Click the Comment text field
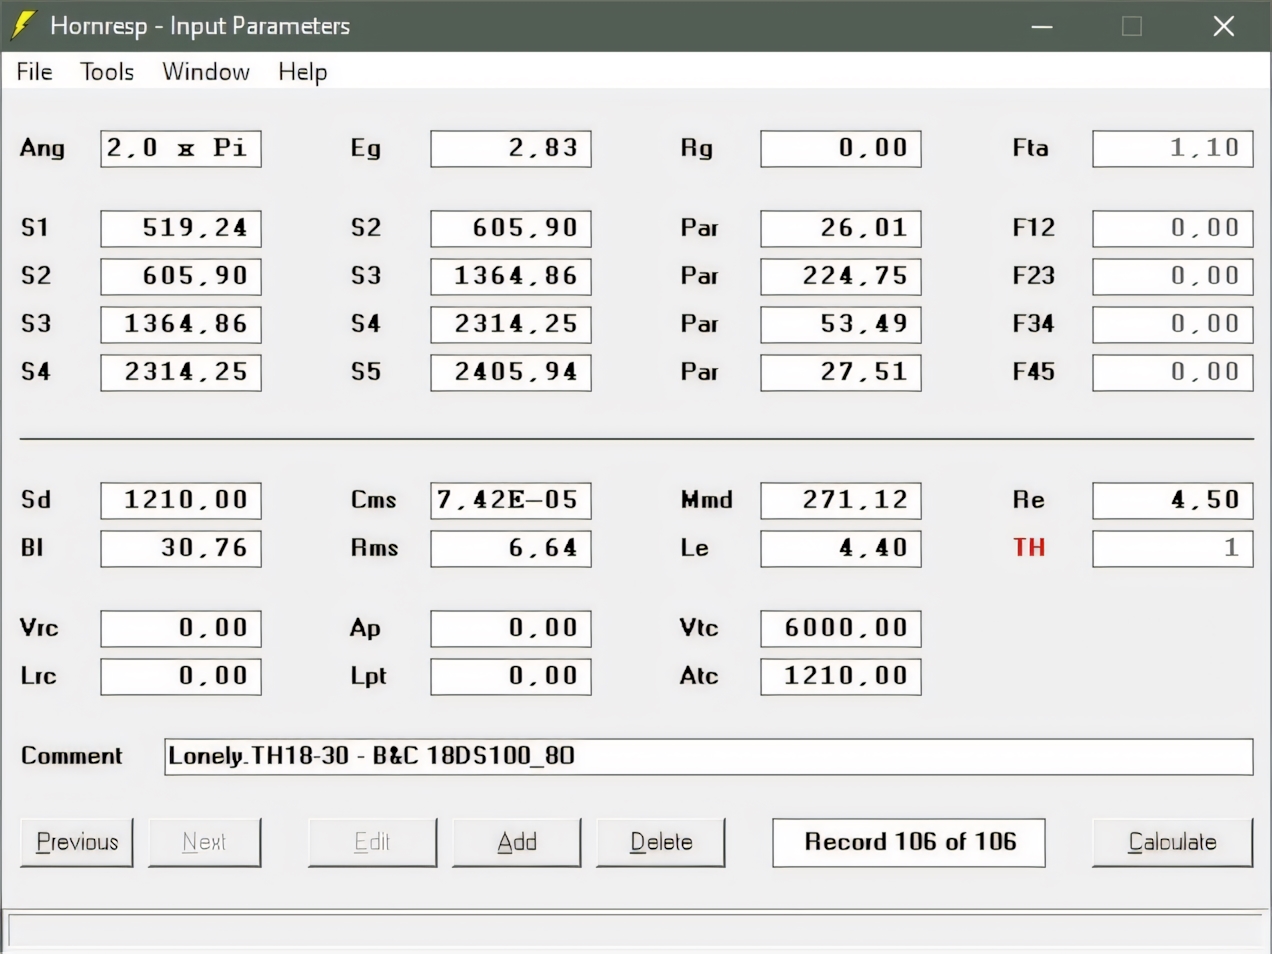The height and width of the screenshot is (954, 1272). coord(708,756)
